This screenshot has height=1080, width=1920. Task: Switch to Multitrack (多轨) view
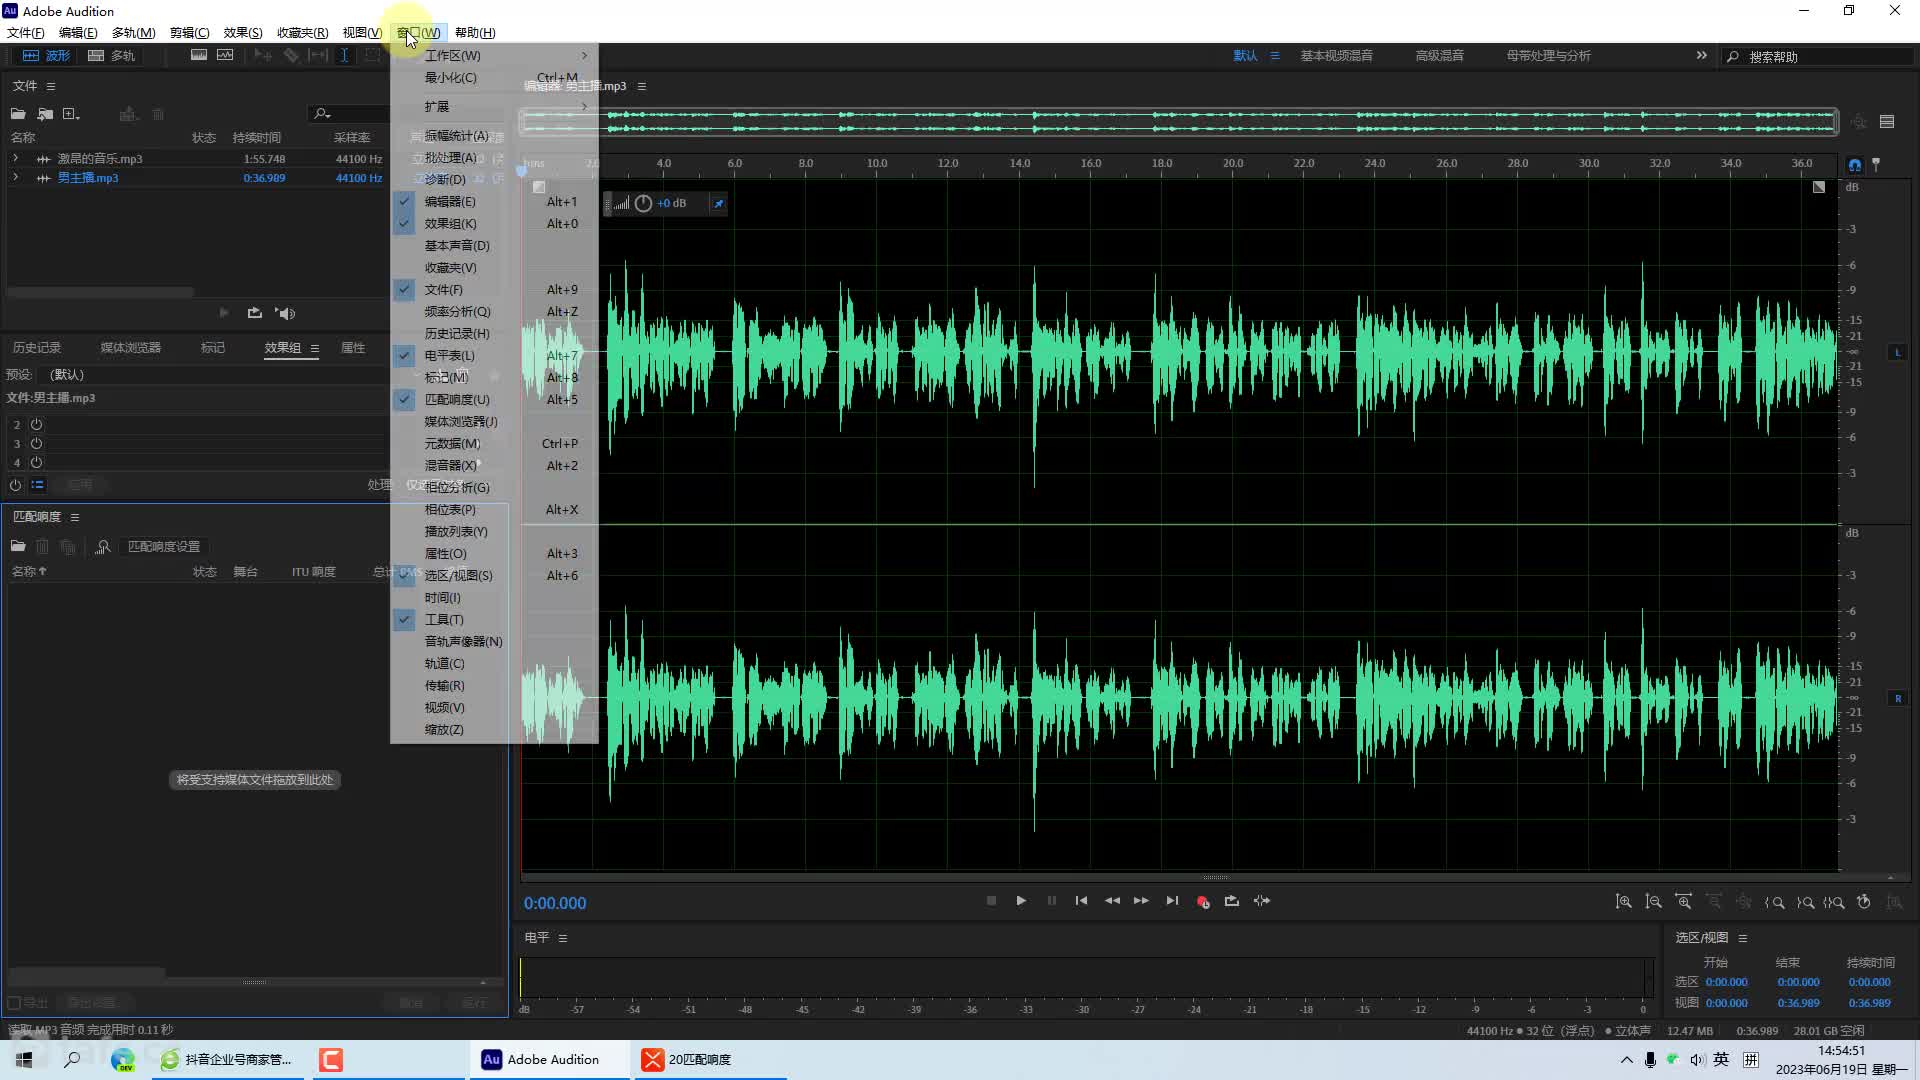point(111,56)
